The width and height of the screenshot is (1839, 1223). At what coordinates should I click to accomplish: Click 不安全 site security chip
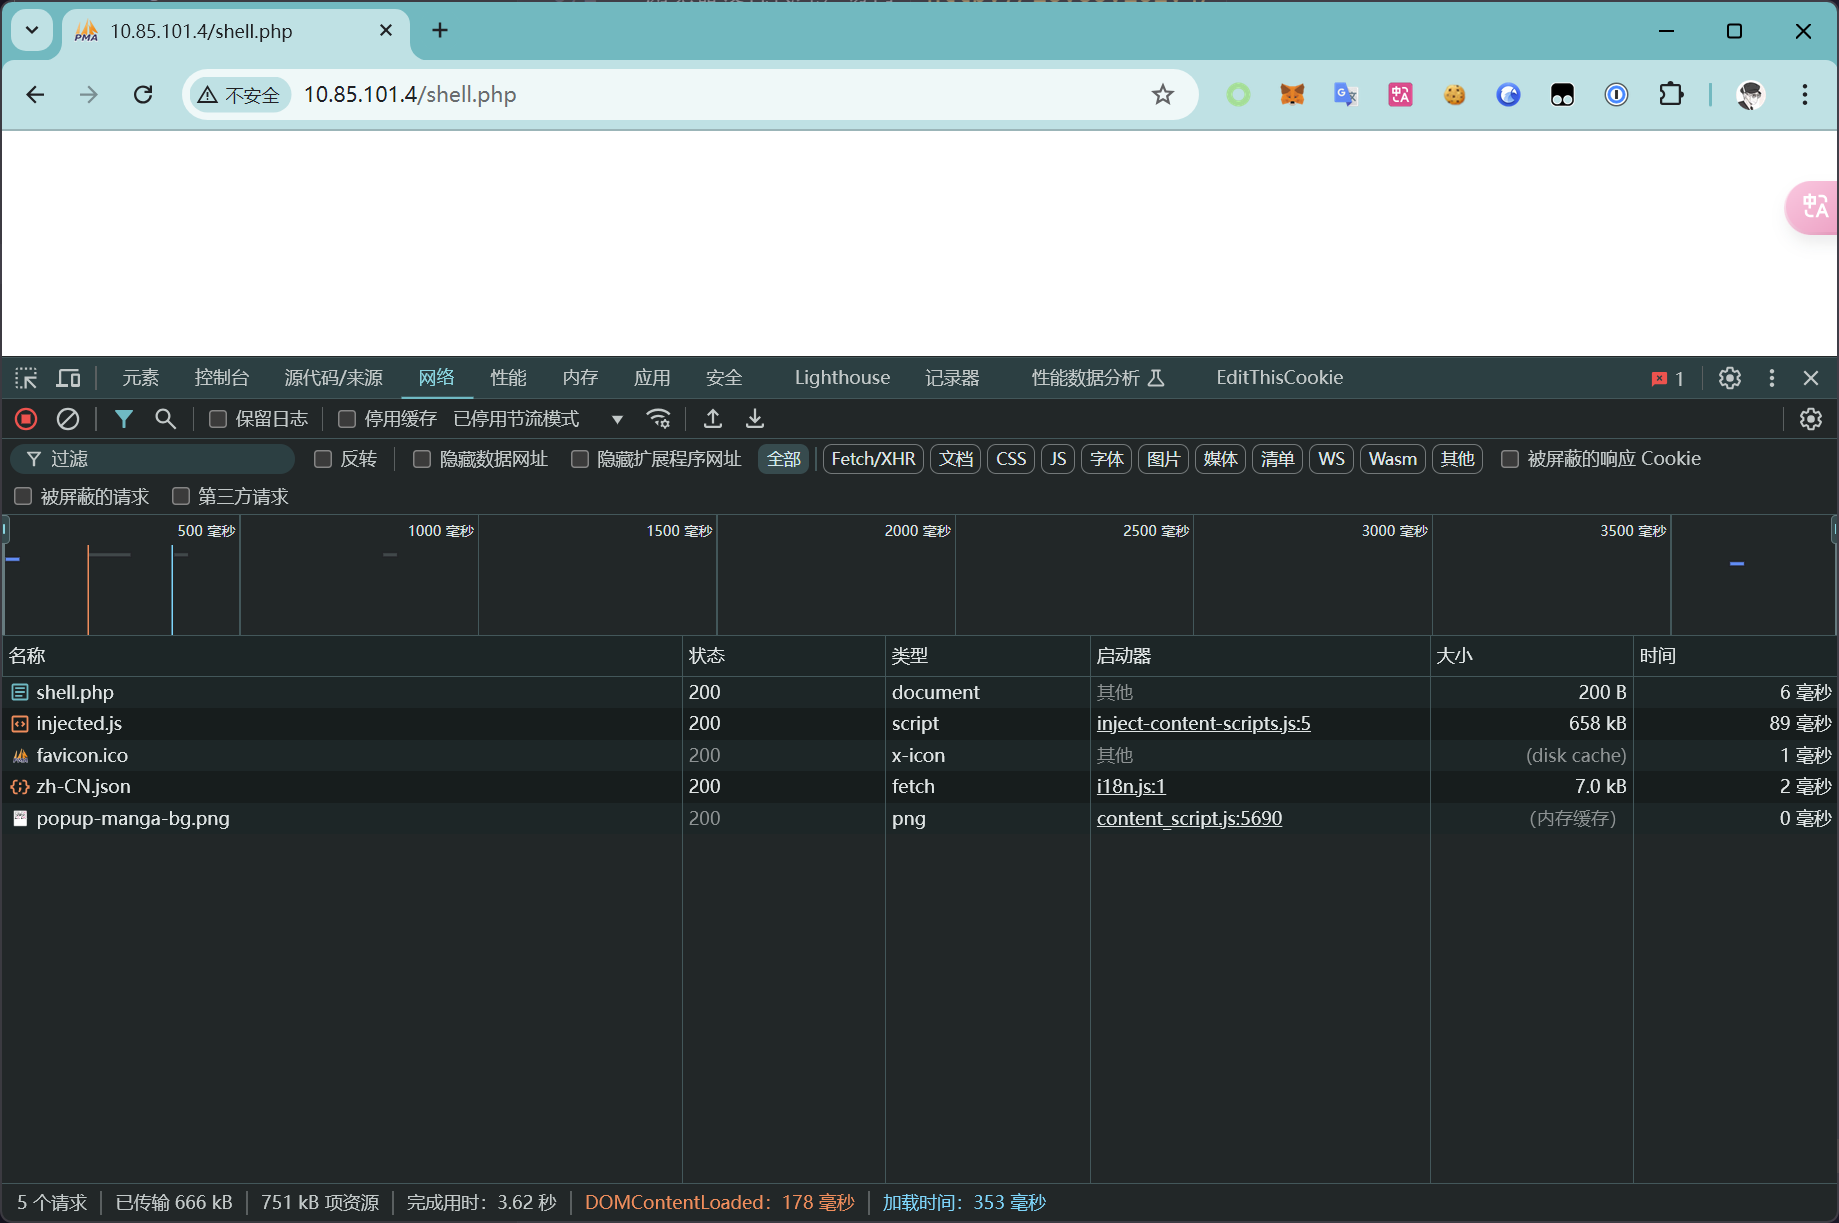[x=239, y=94]
